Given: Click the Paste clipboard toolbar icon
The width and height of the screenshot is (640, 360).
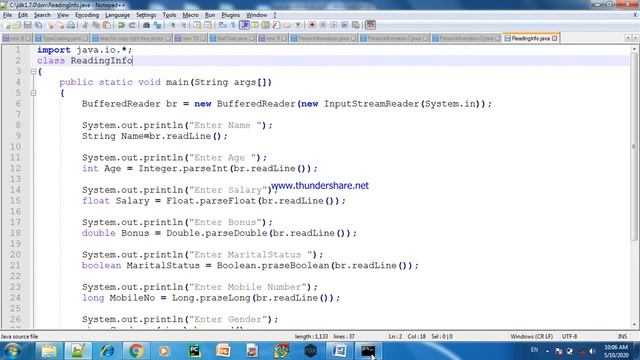Looking at the screenshot, I should click(x=107, y=25).
